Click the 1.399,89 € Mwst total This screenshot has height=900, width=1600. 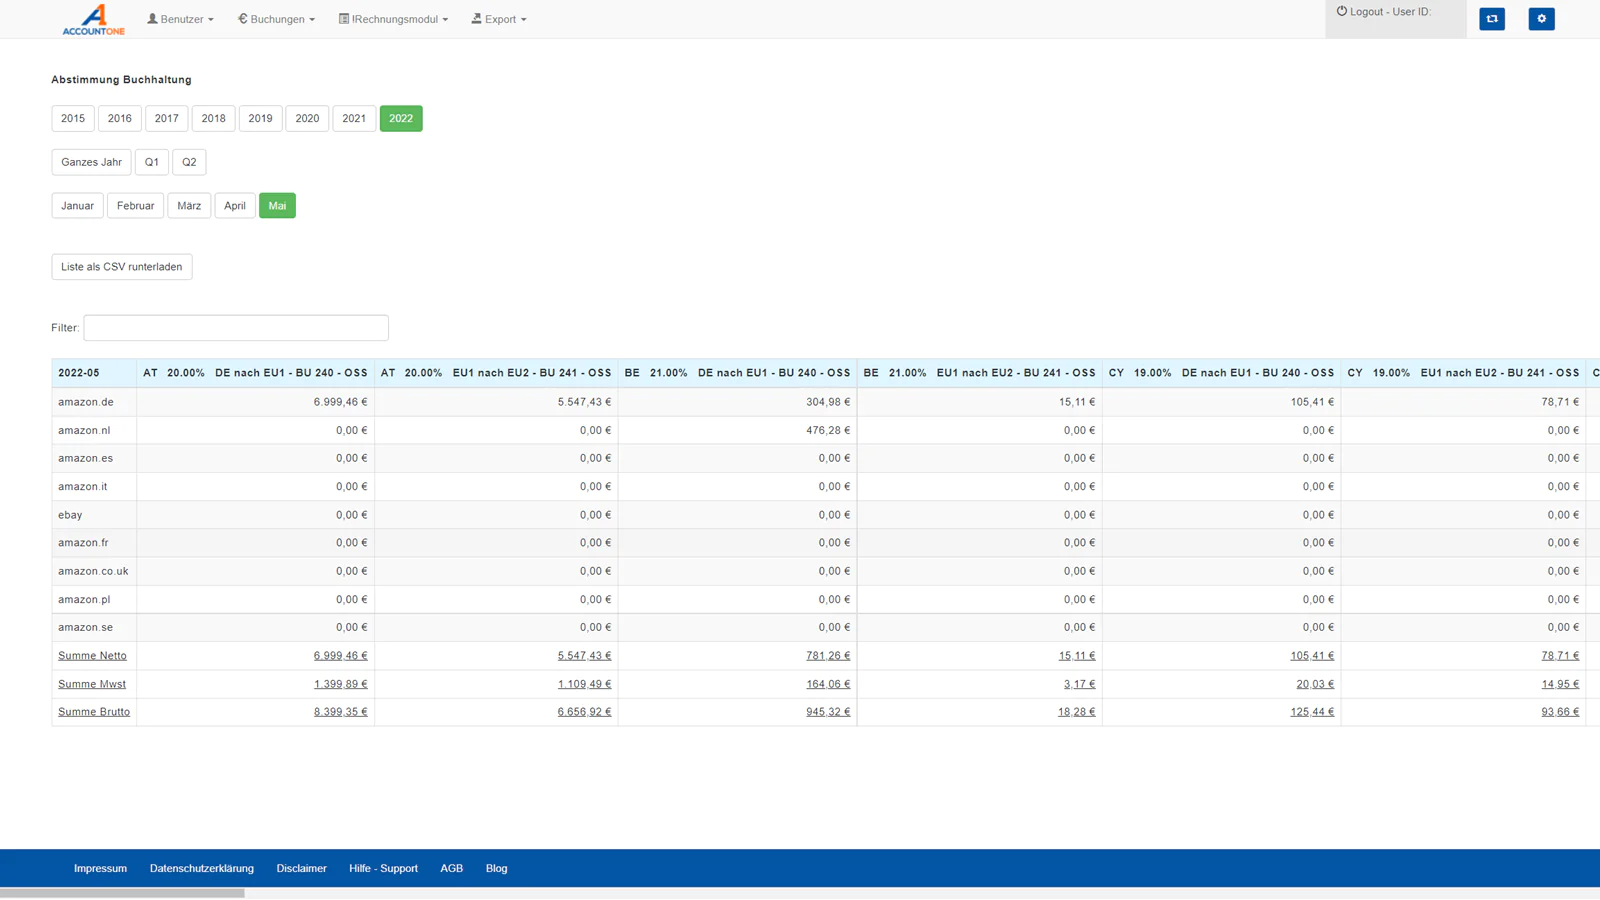point(340,684)
